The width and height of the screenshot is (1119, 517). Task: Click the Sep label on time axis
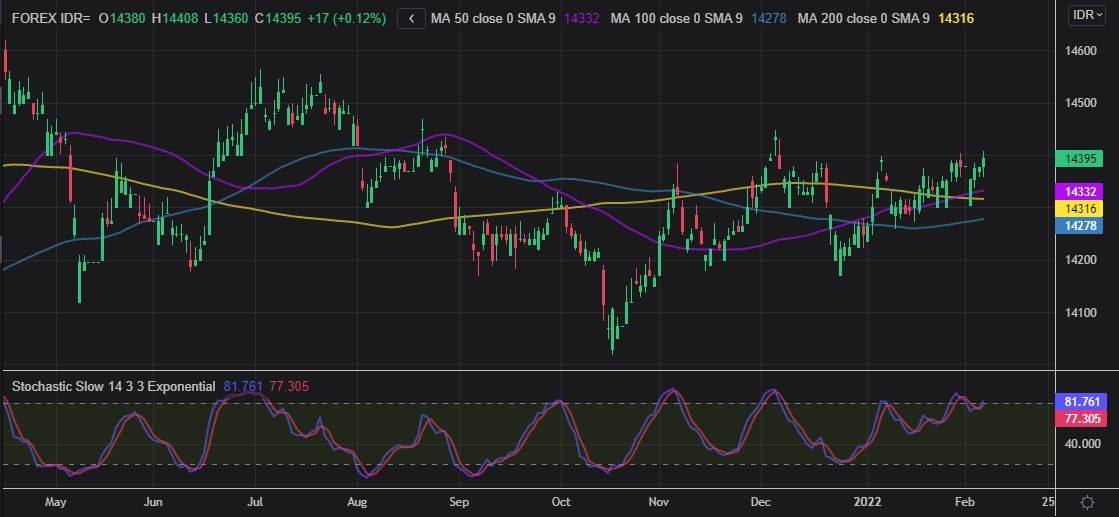tap(460, 501)
